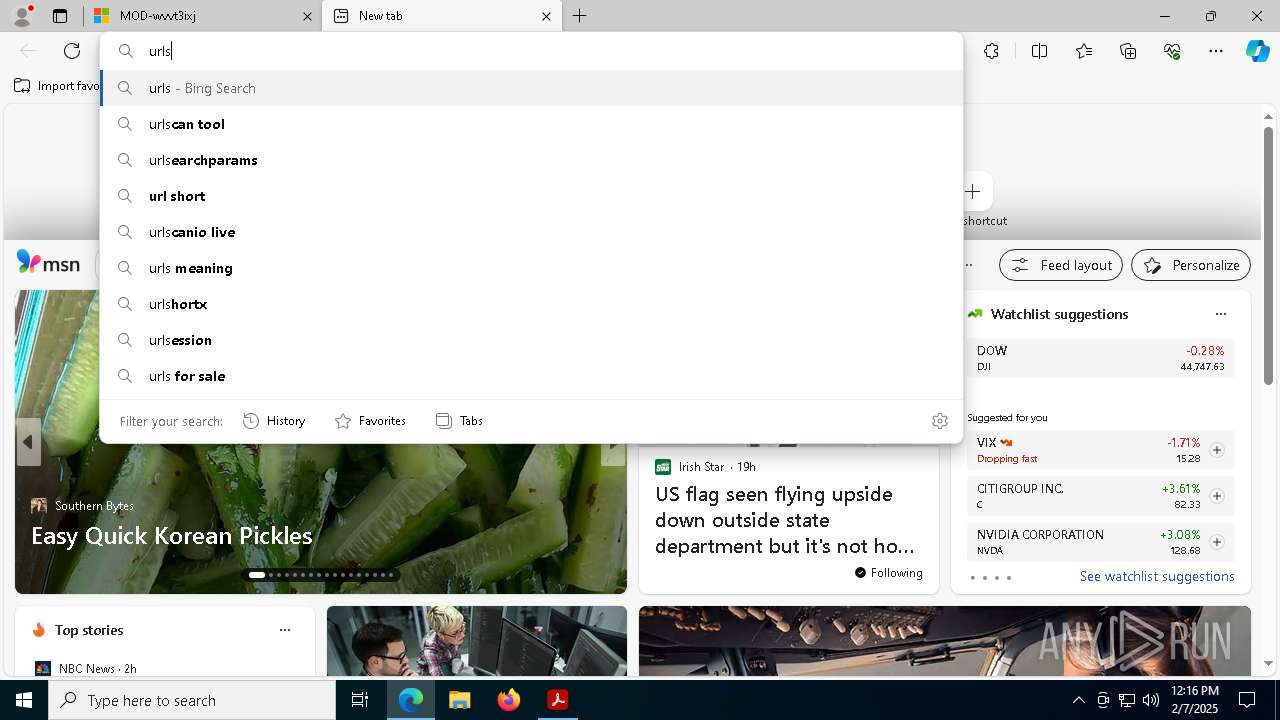Select 'urls - Bing Search' suggestion

[x=531, y=88]
